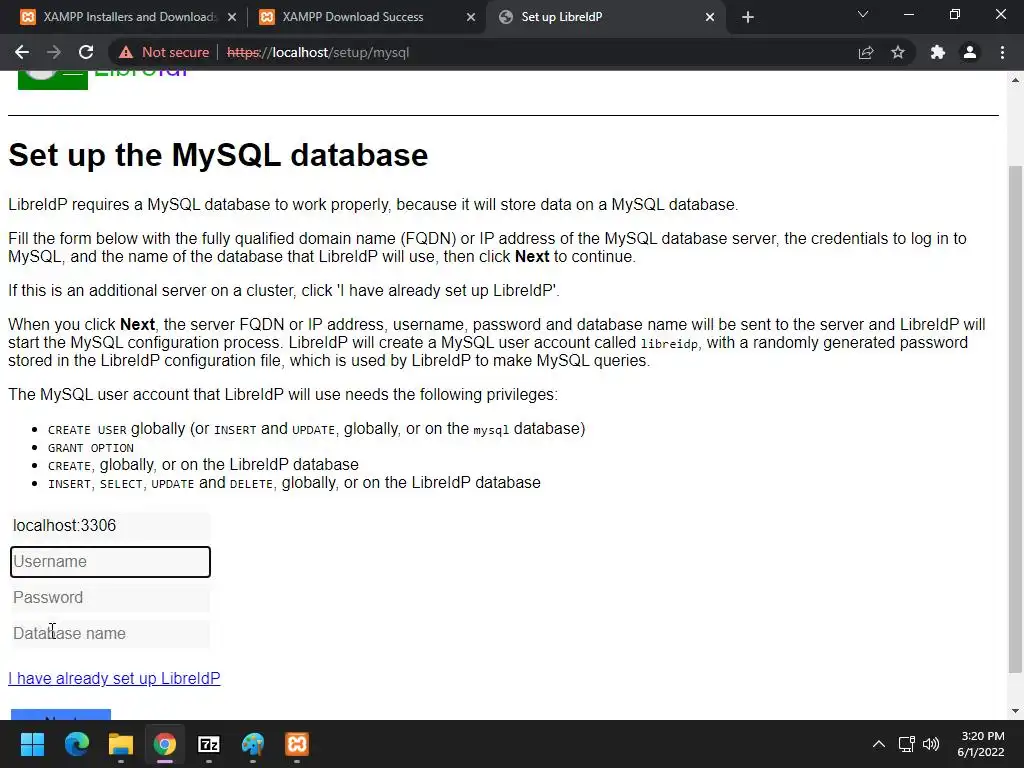Click the Database name field
This screenshot has width=1024, height=768.
click(x=110, y=633)
